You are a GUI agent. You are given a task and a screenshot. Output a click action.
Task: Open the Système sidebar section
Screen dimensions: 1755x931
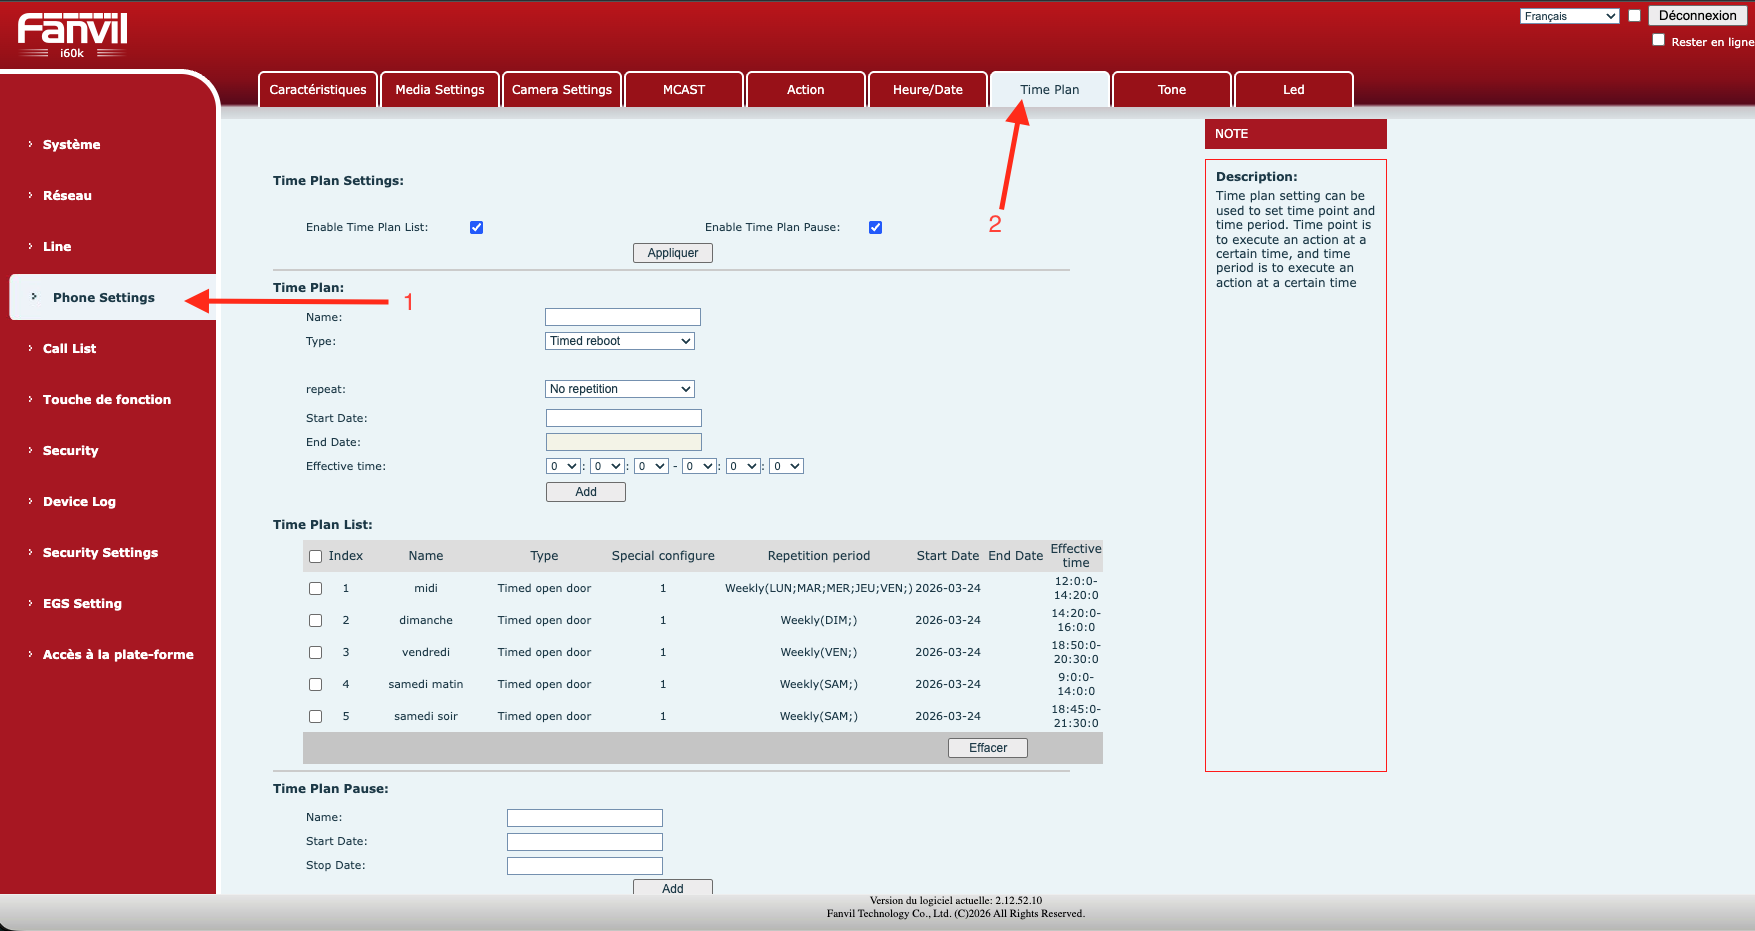click(x=71, y=145)
